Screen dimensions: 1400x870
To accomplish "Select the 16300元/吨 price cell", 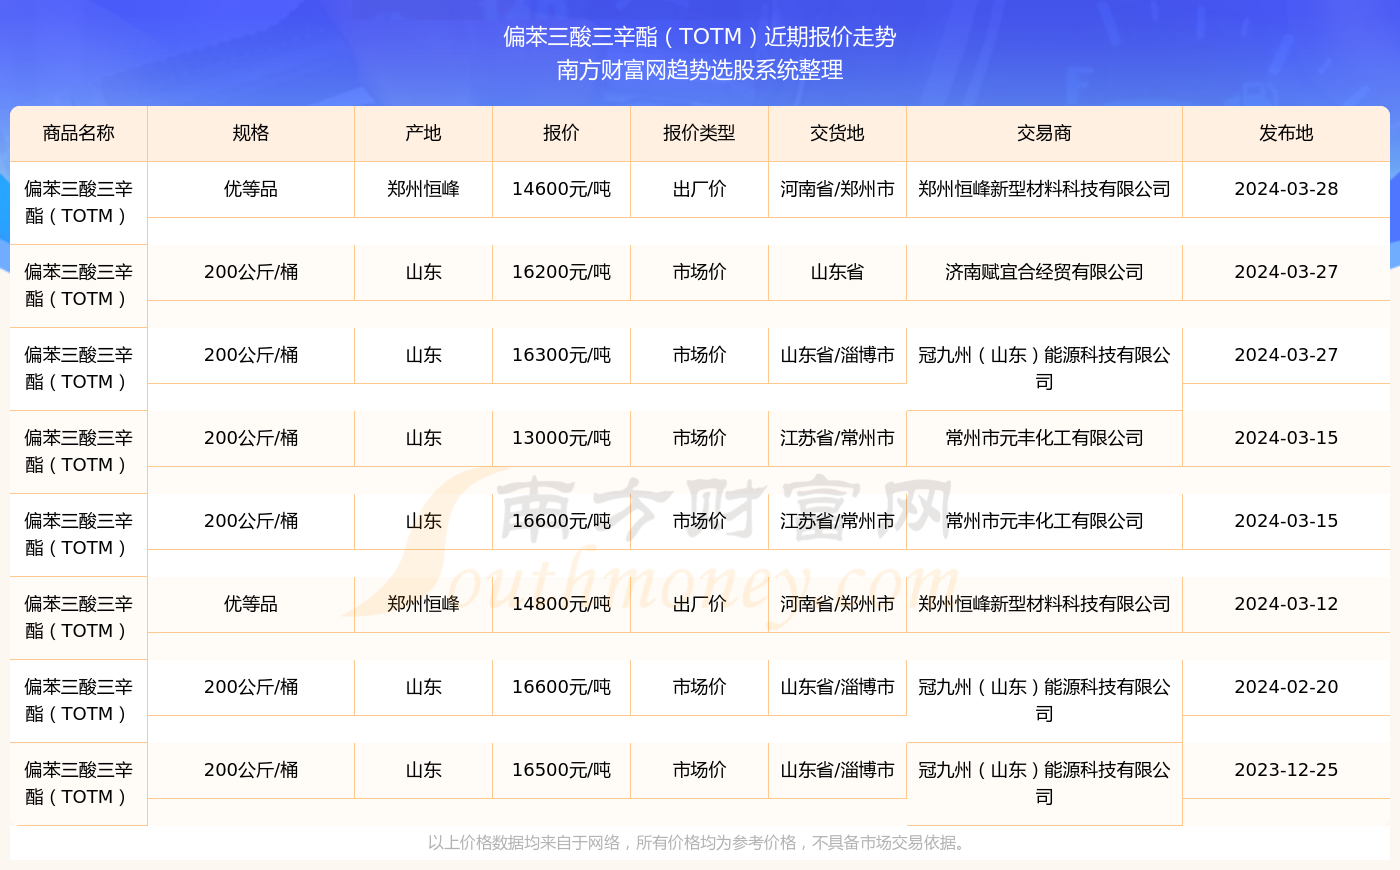I will tap(561, 355).
